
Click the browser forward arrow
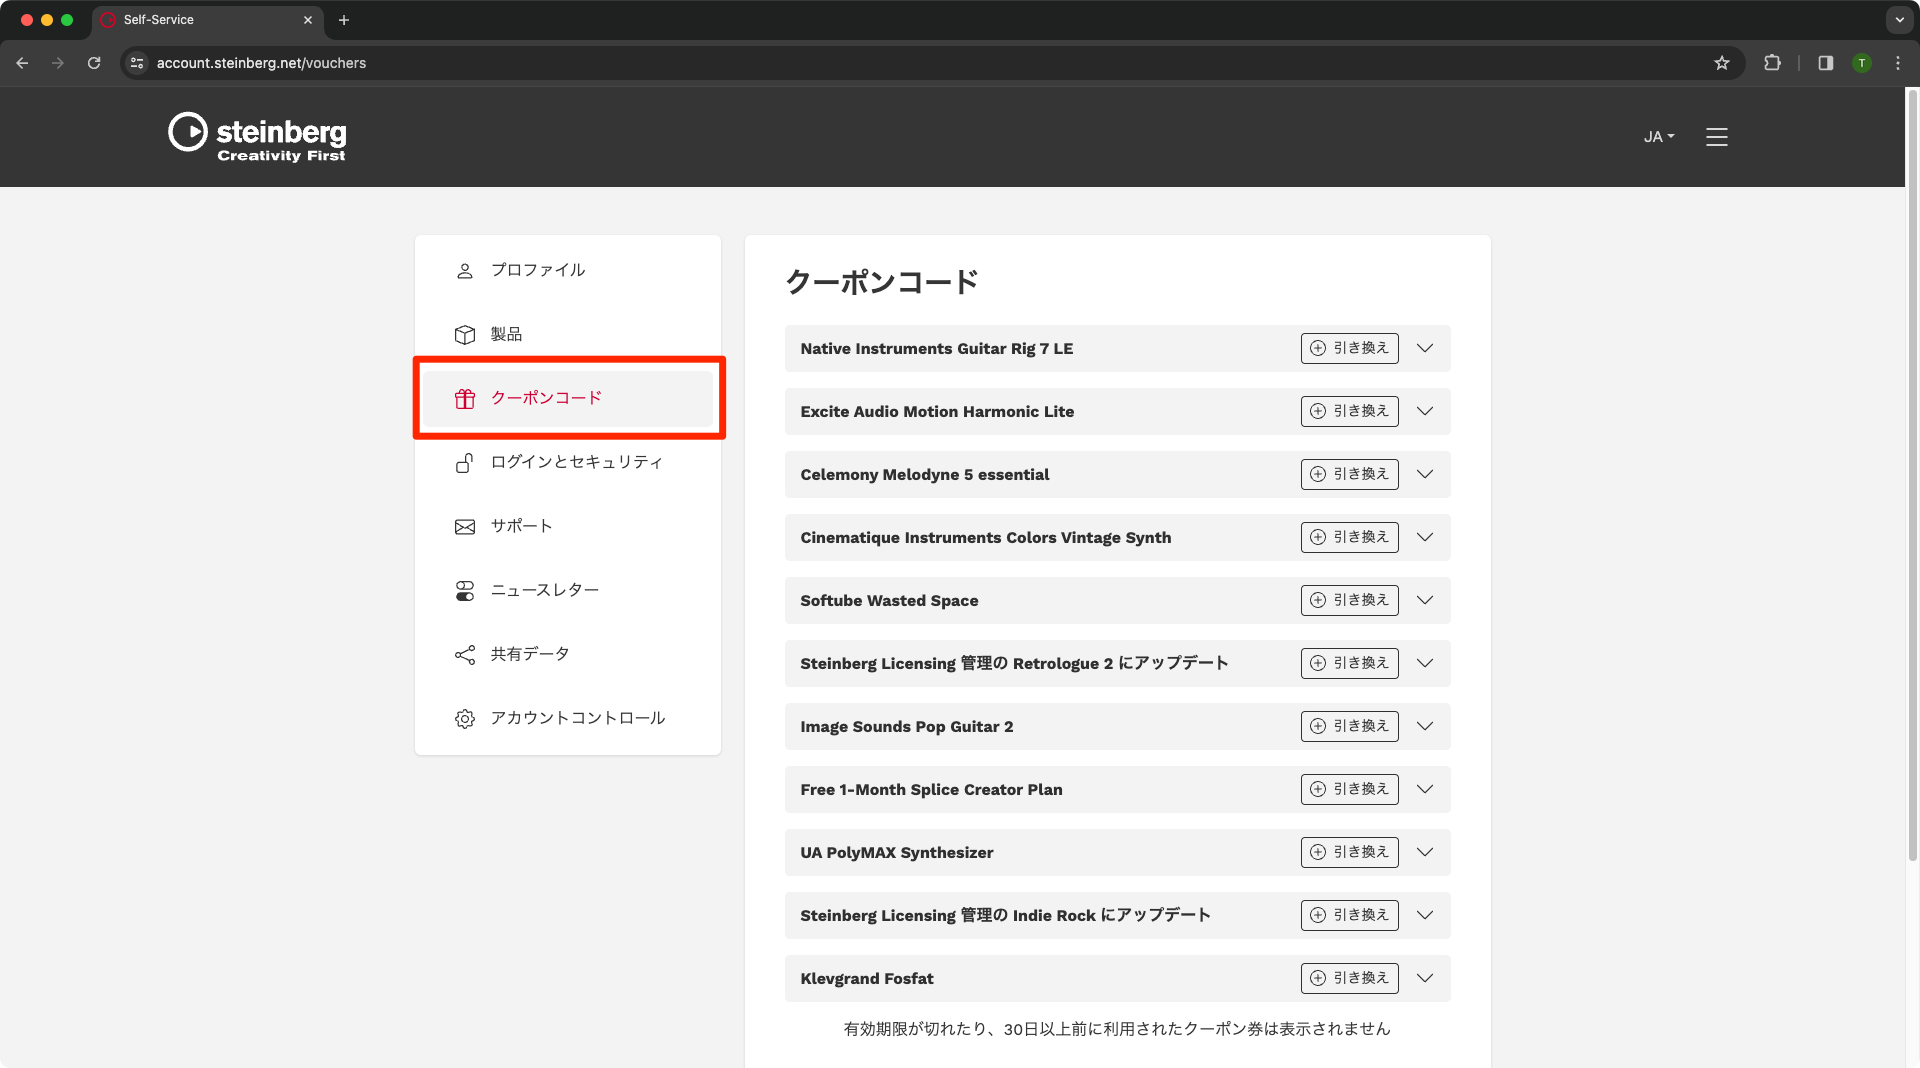click(x=58, y=63)
